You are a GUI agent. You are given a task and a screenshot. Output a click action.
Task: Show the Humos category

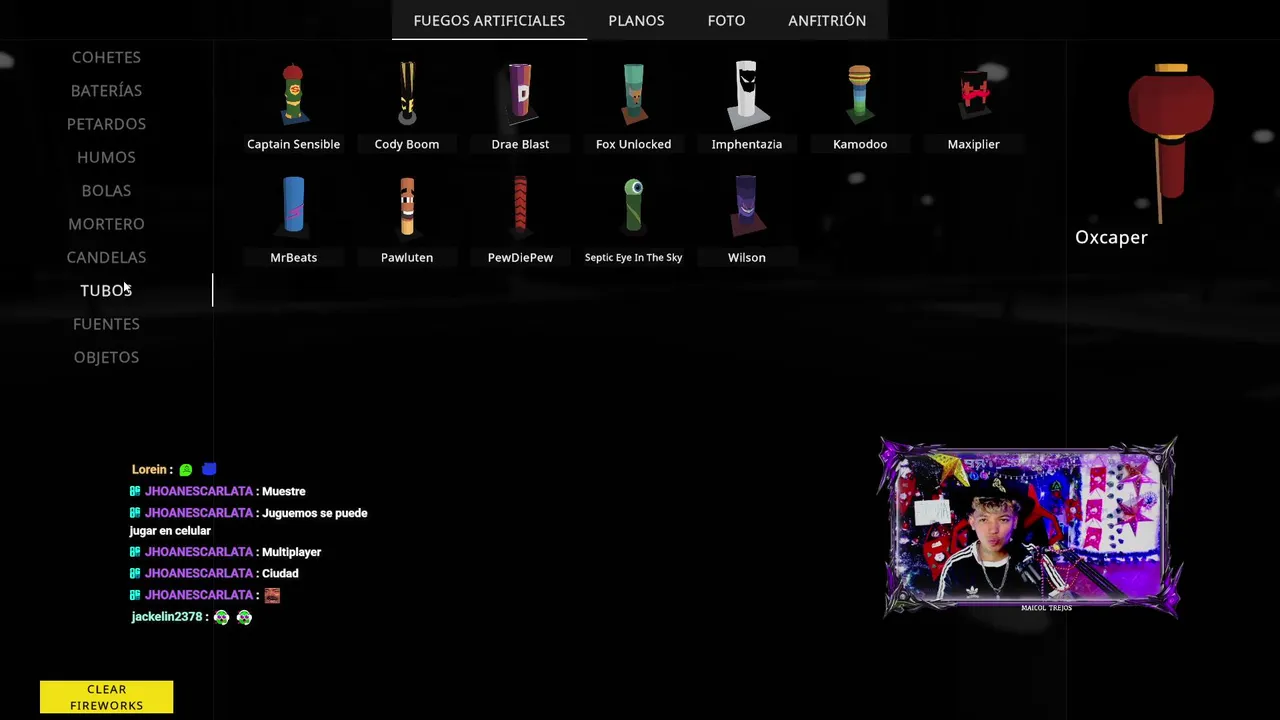point(106,157)
